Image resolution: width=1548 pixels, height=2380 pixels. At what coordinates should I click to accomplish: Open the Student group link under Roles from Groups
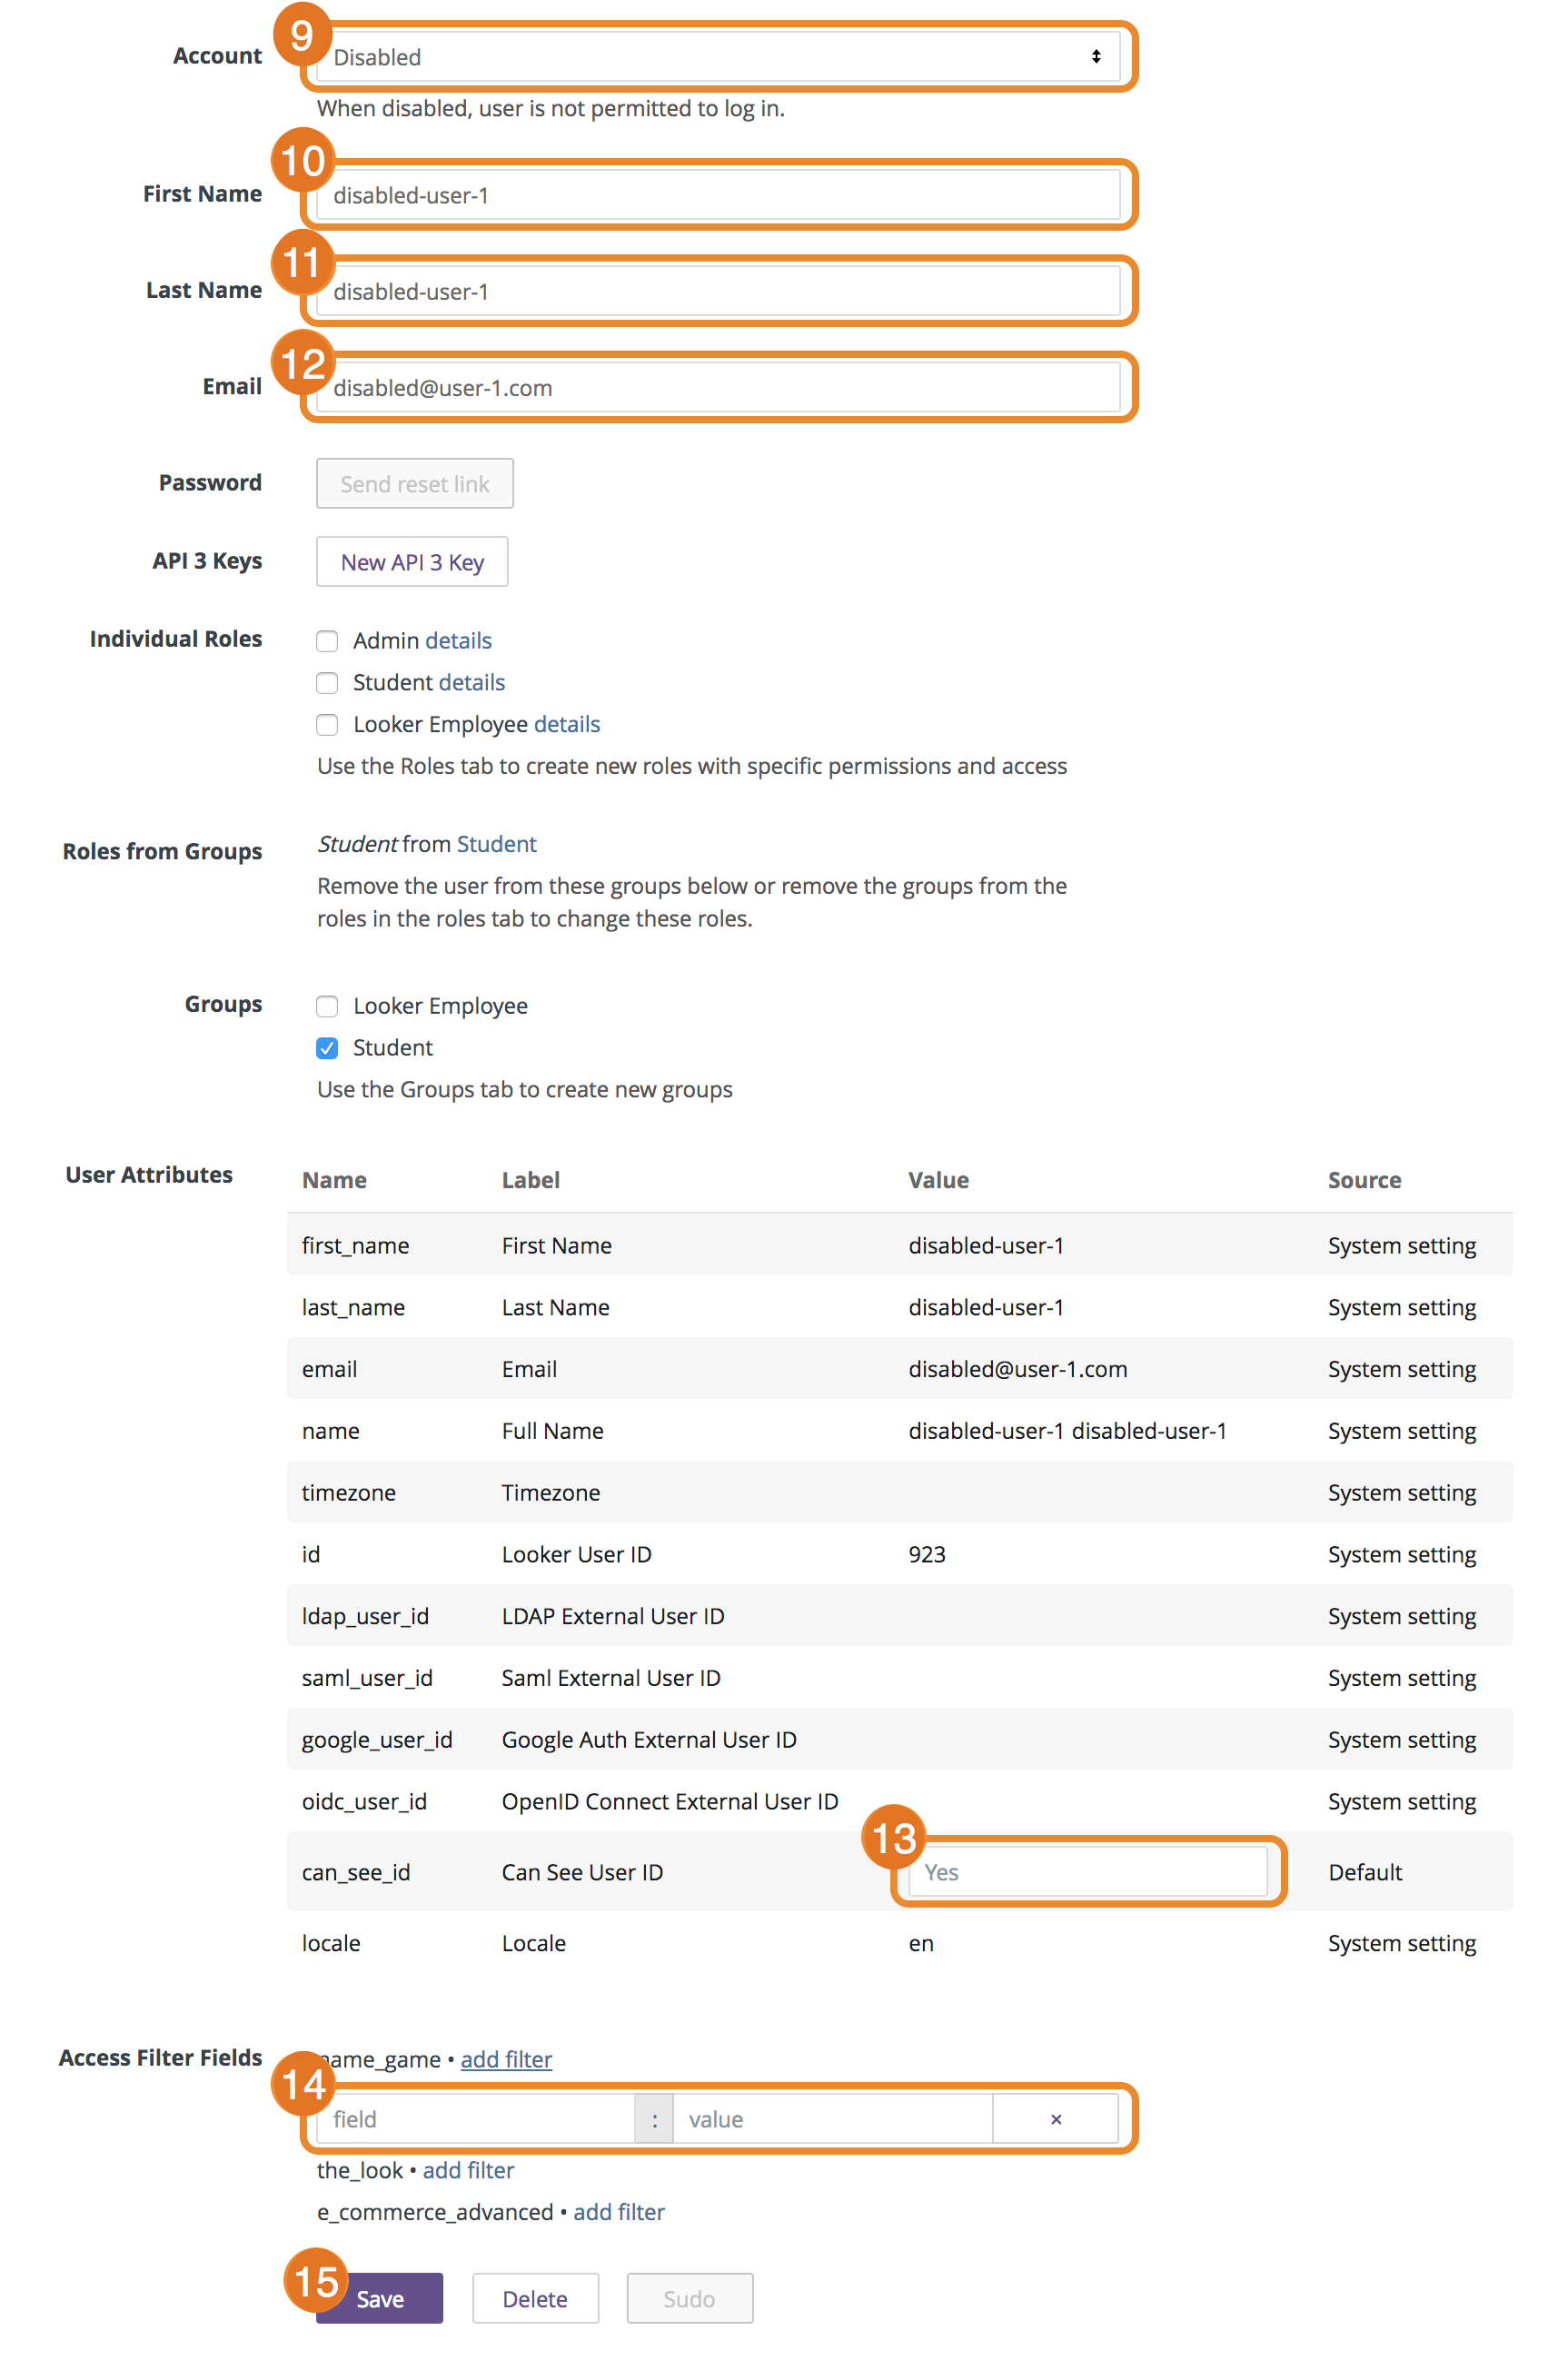pos(496,845)
